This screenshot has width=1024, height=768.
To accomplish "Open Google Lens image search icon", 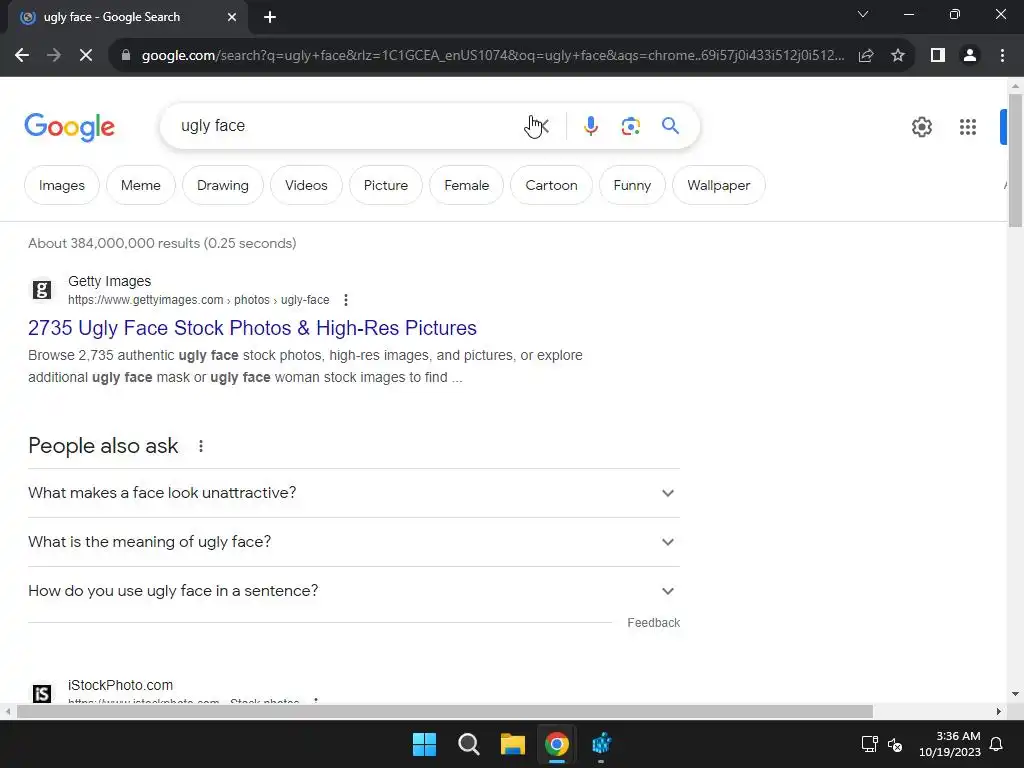I will (x=630, y=125).
